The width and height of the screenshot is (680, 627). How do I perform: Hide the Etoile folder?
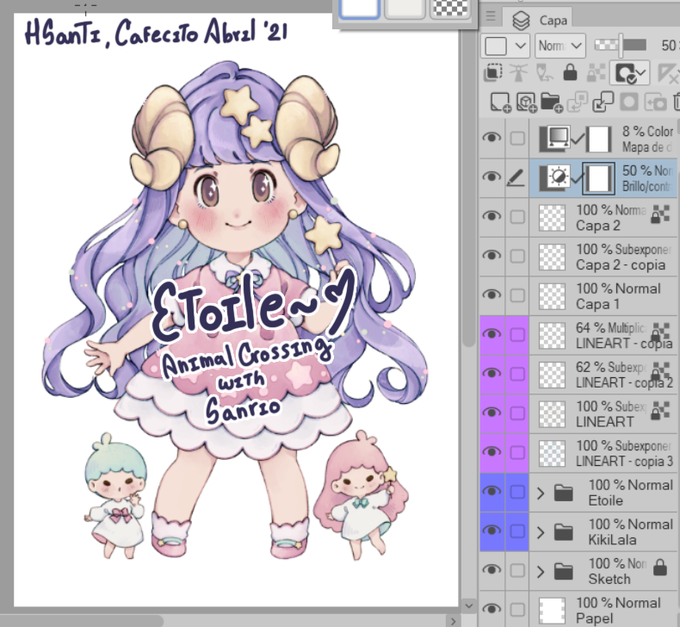point(491,491)
